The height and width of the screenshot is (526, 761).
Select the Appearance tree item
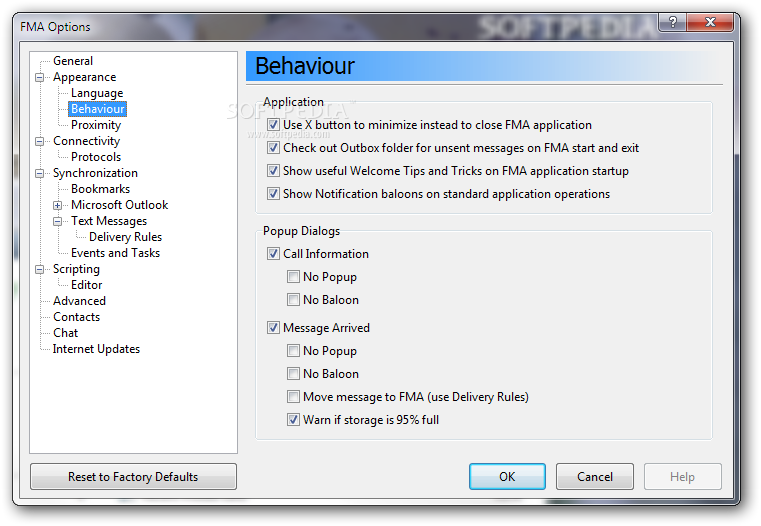pyautogui.click(x=84, y=77)
